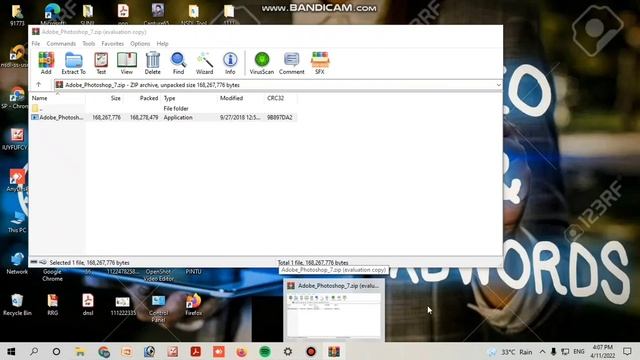640x360 pixels.
Task: Open the Comment tool
Action: [291, 63]
